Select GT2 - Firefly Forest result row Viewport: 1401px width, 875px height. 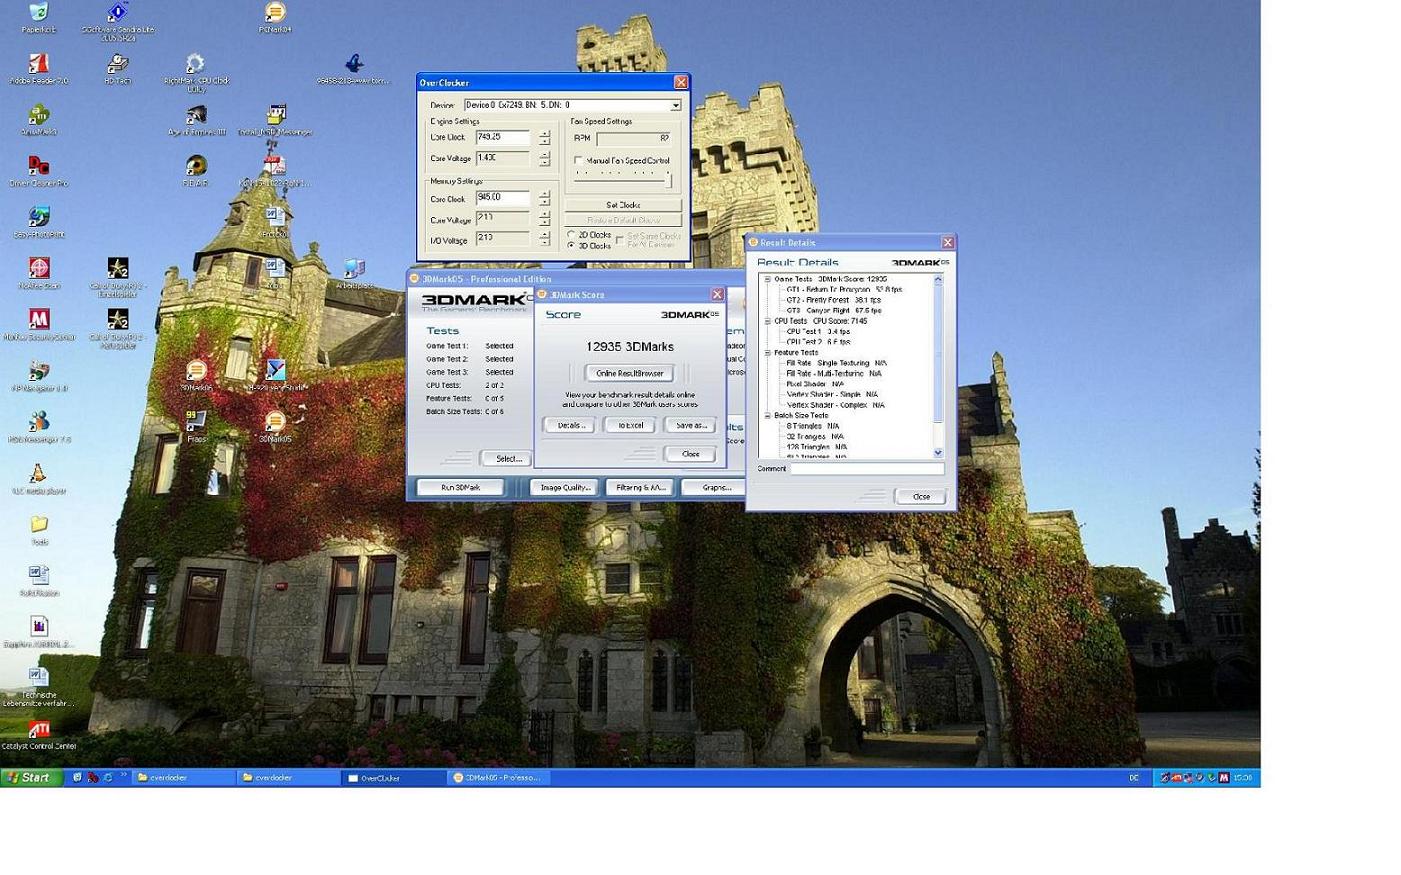point(833,300)
